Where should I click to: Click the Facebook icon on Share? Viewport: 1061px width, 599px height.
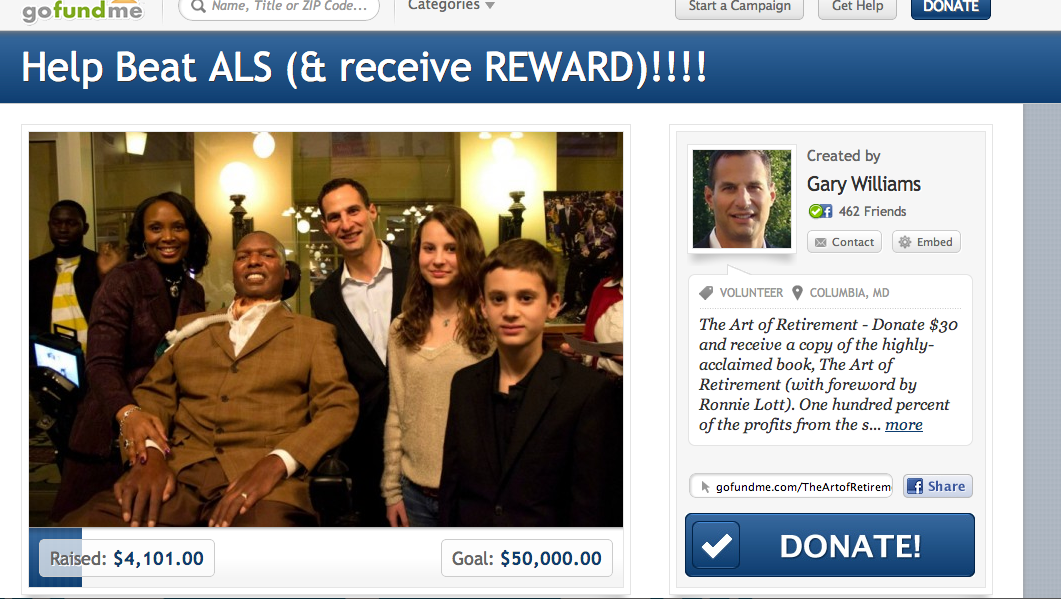[x=915, y=486]
